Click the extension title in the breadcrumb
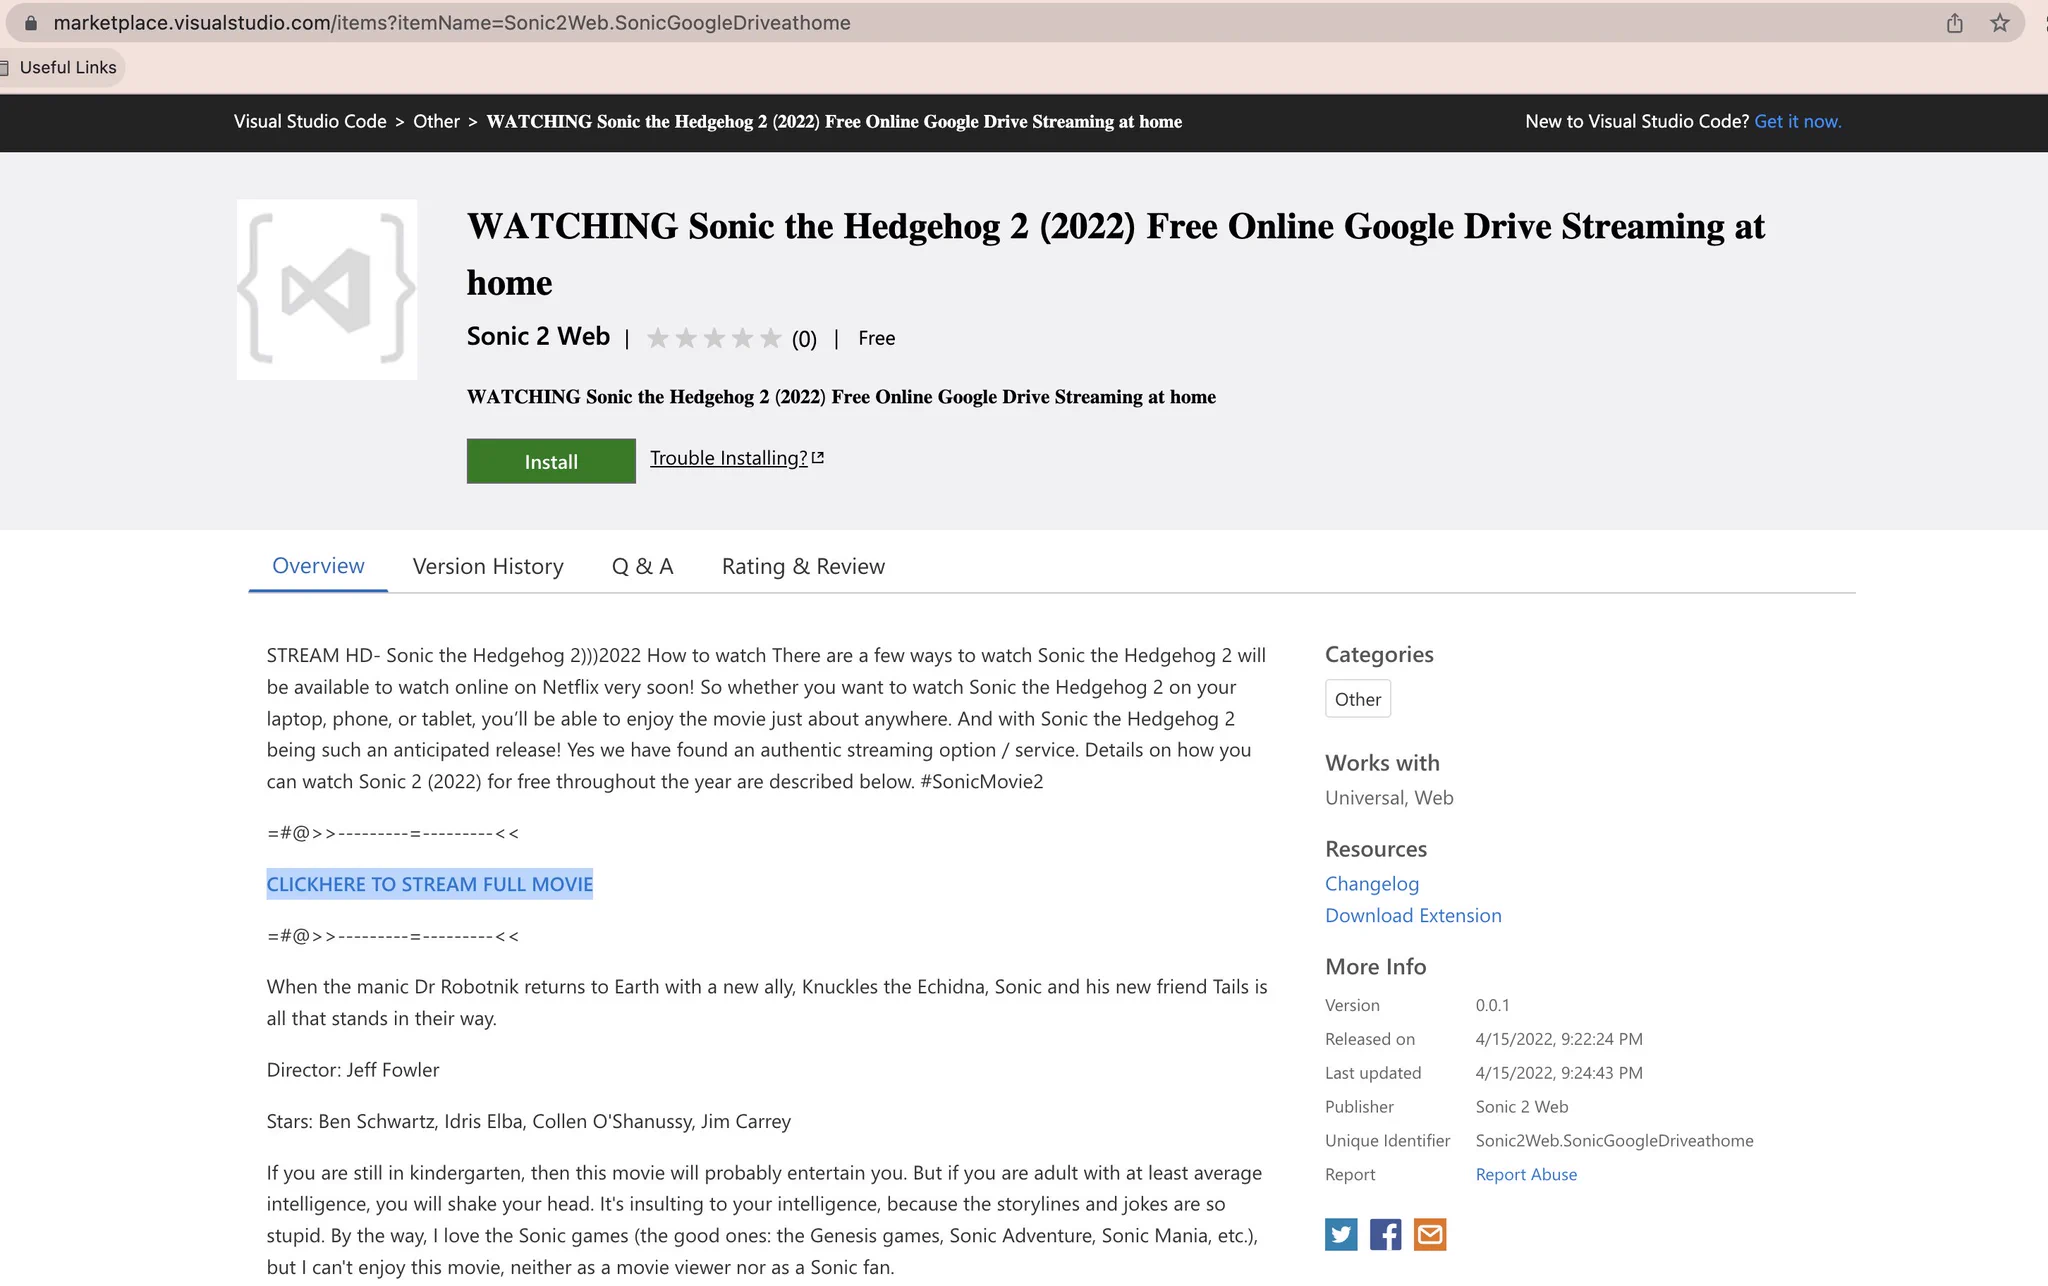This screenshot has height=1286, width=2048. 834,121
